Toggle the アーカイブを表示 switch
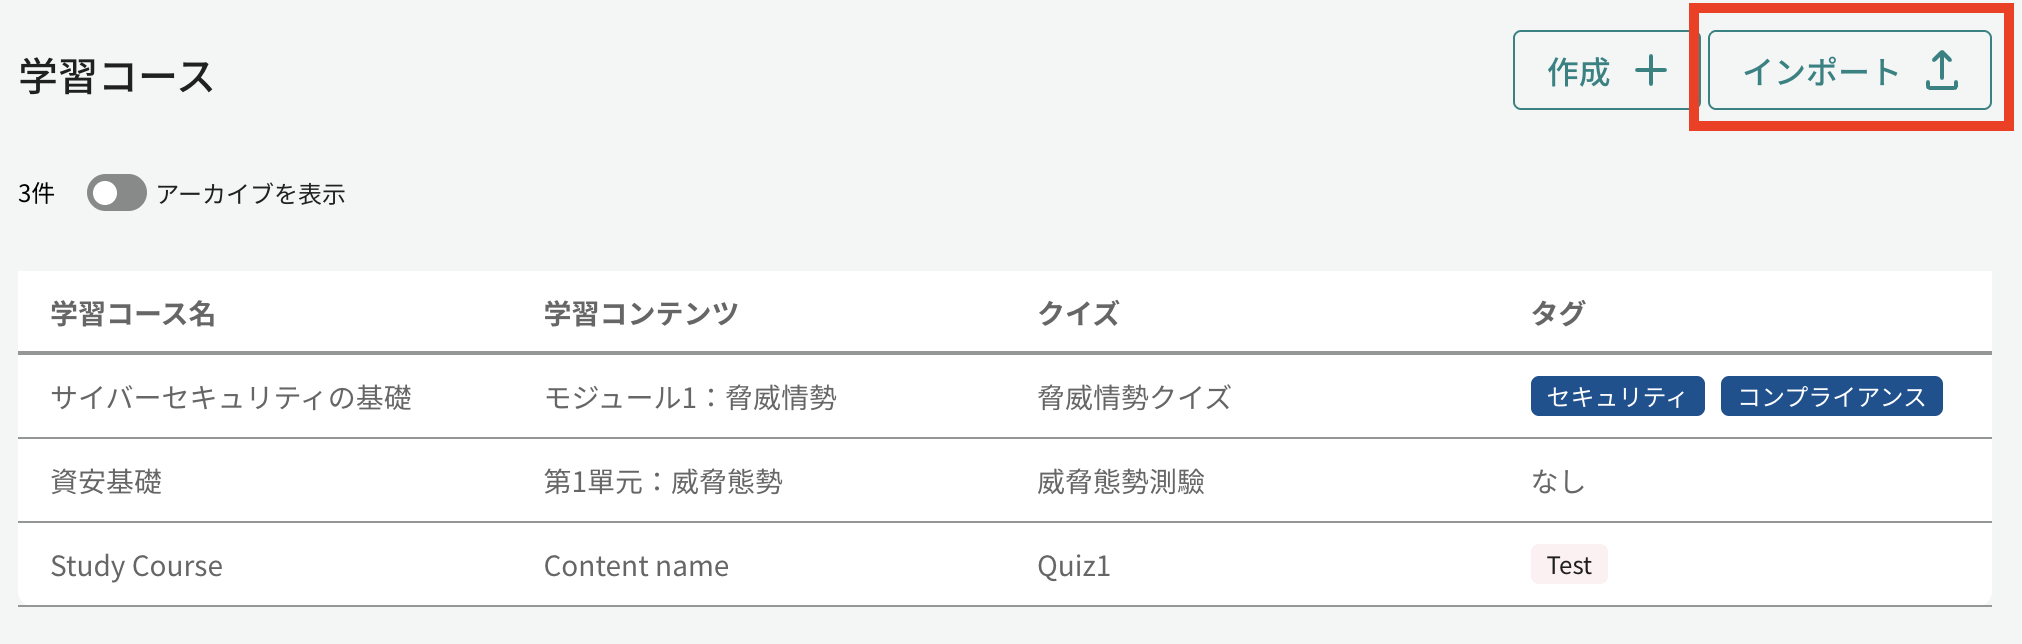The image size is (2022, 644). coord(116,193)
